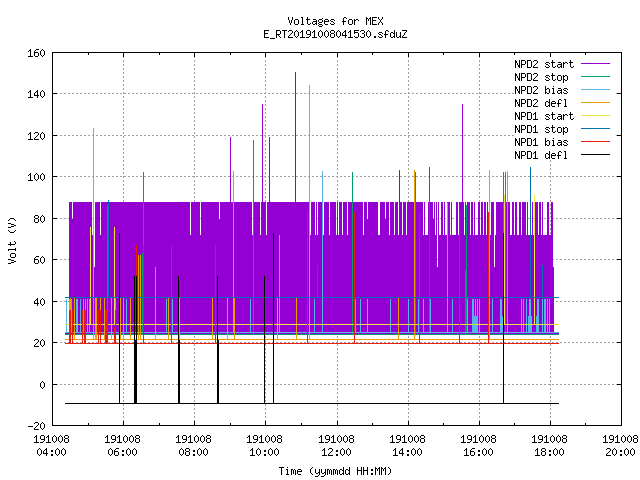Click the orange NPD2 defl legend line
The width and height of the screenshot is (640, 480).
pyautogui.click(x=596, y=102)
